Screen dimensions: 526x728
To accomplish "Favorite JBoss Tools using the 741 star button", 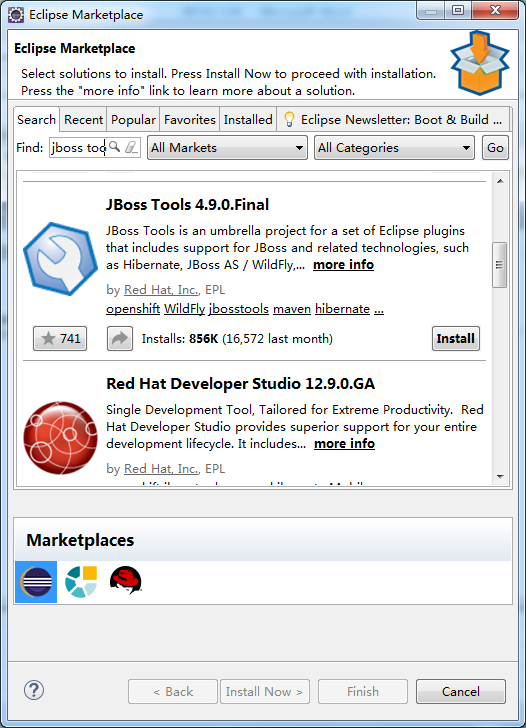I will click(60, 338).
